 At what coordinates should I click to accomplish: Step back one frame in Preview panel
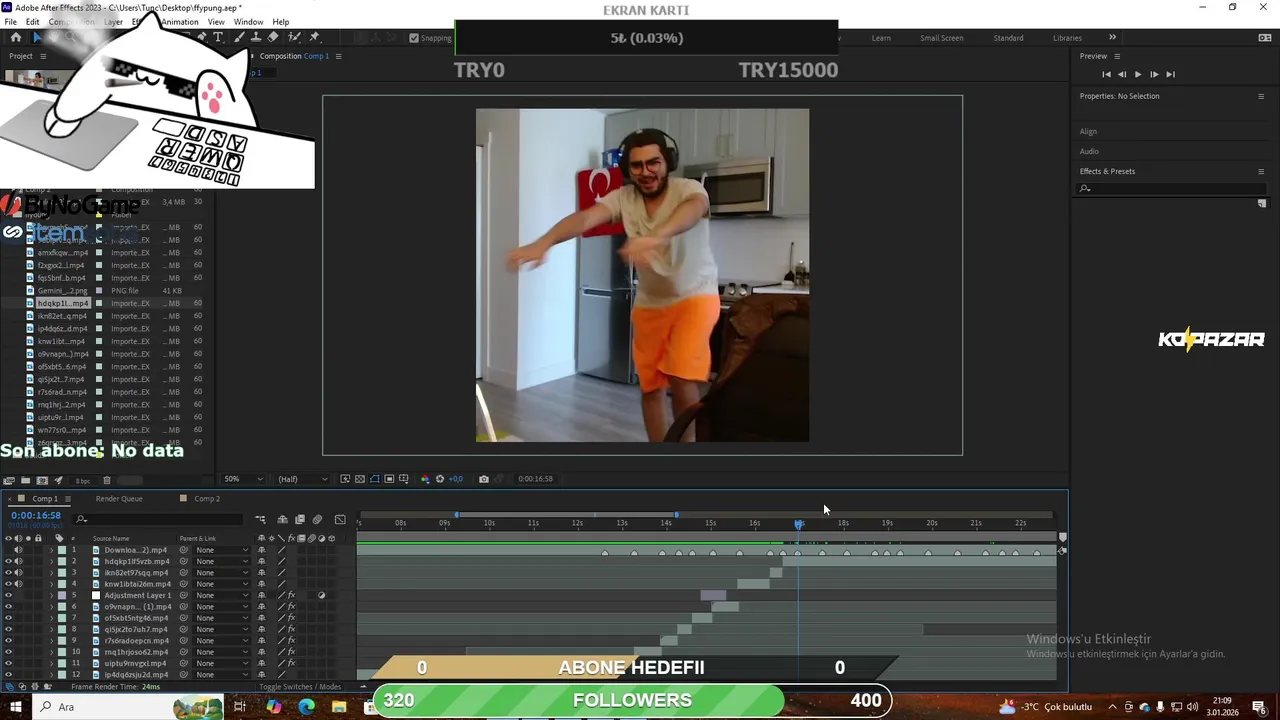click(x=1122, y=74)
